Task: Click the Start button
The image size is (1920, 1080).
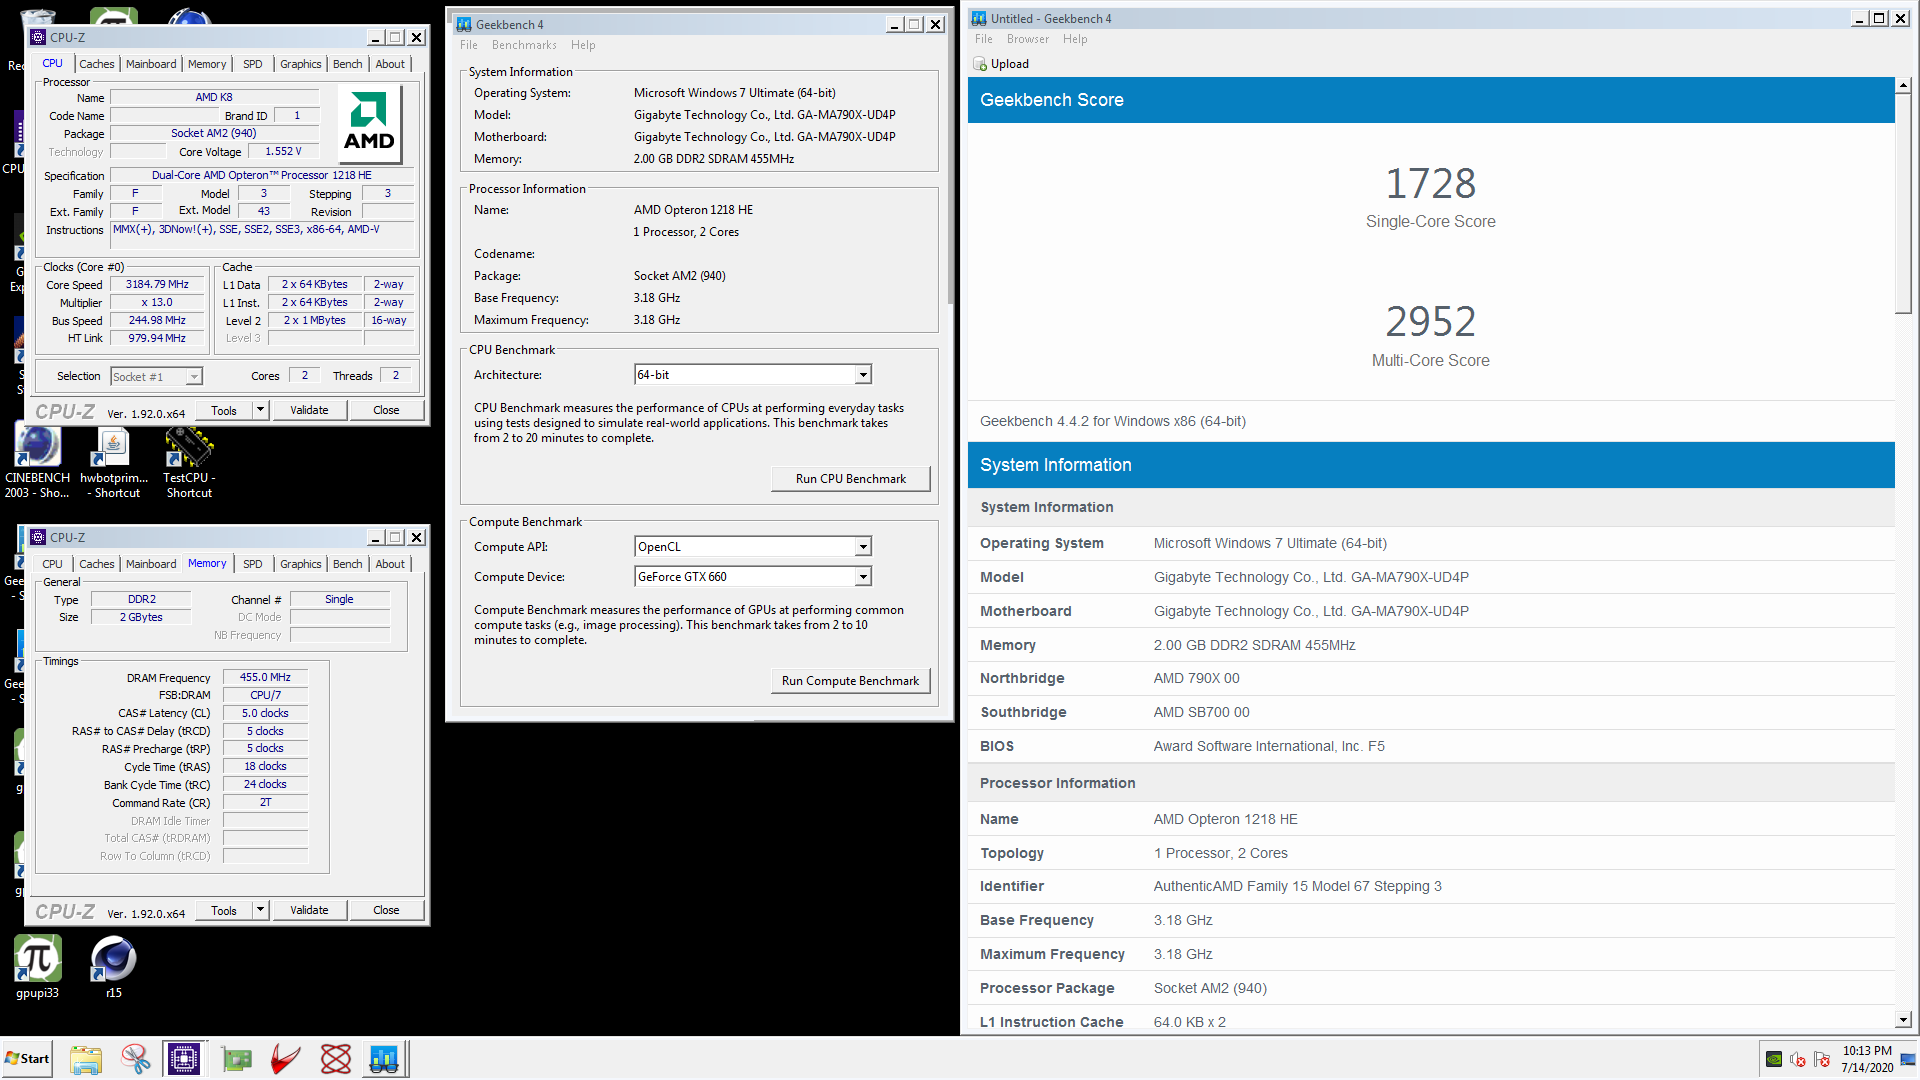Action: (x=27, y=1059)
